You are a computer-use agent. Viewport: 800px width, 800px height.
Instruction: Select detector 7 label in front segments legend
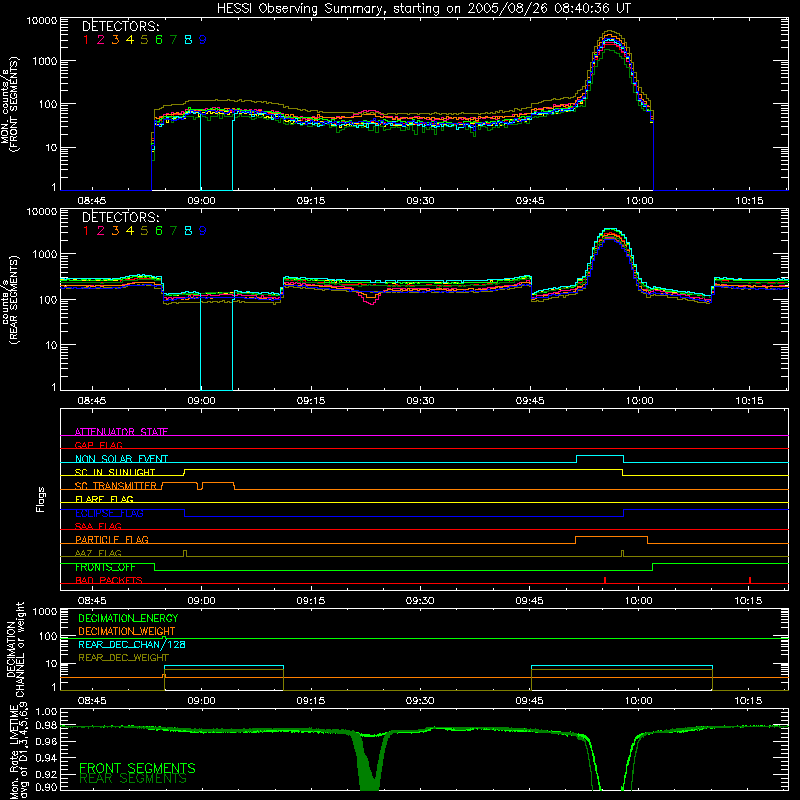point(173,39)
